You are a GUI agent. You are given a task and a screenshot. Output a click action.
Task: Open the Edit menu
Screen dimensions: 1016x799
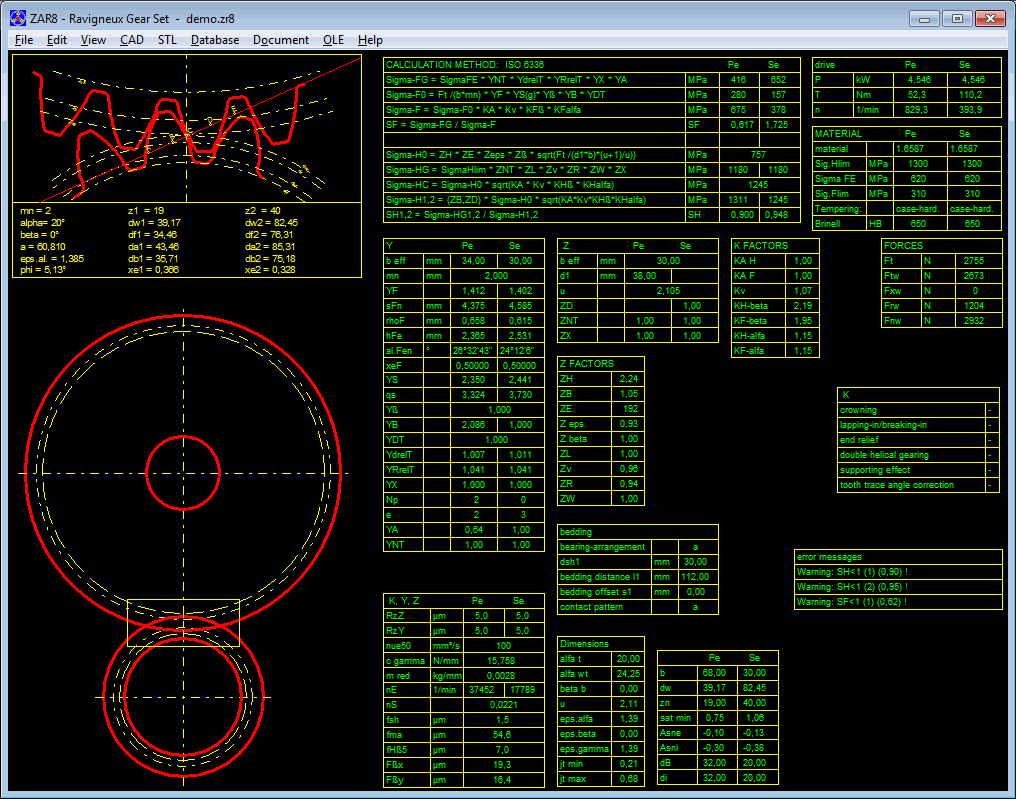click(57, 40)
